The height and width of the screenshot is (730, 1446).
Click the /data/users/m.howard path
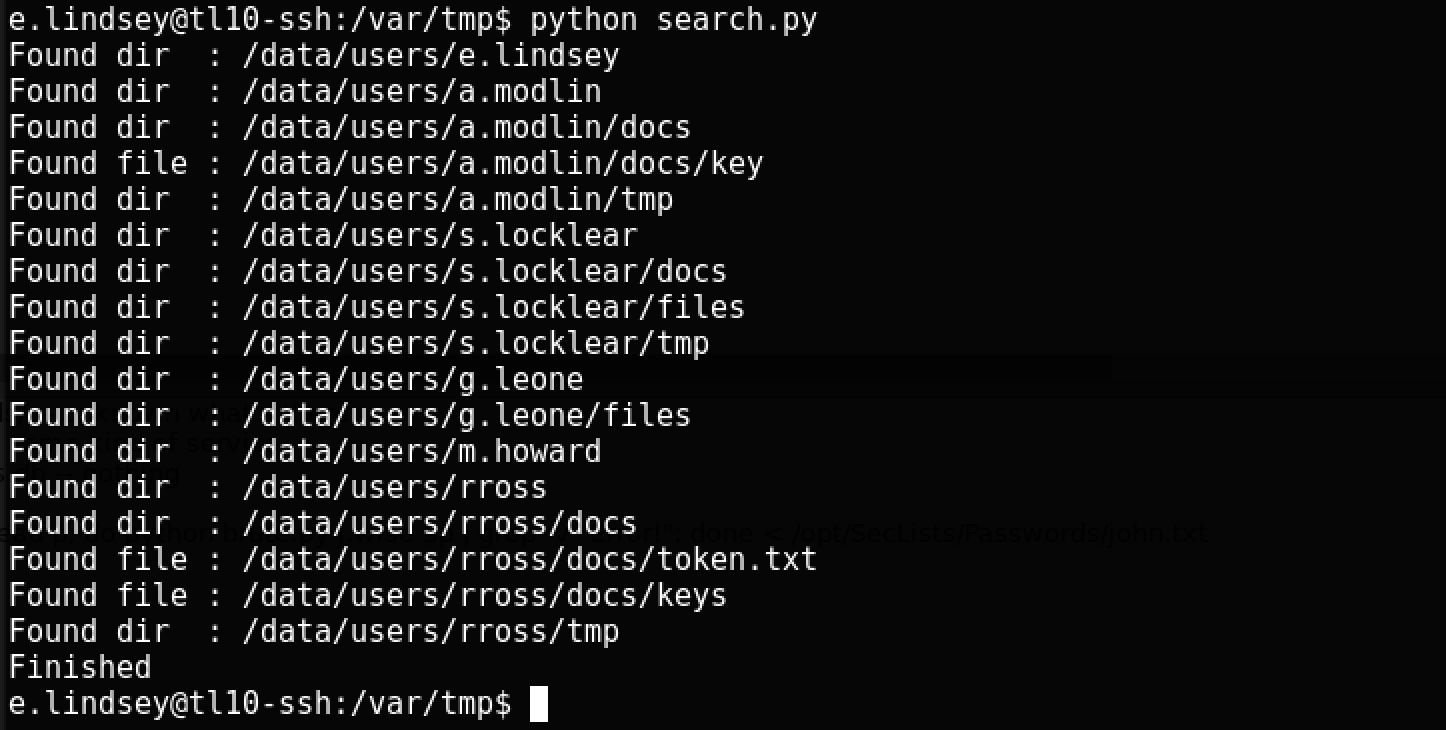(x=421, y=451)
